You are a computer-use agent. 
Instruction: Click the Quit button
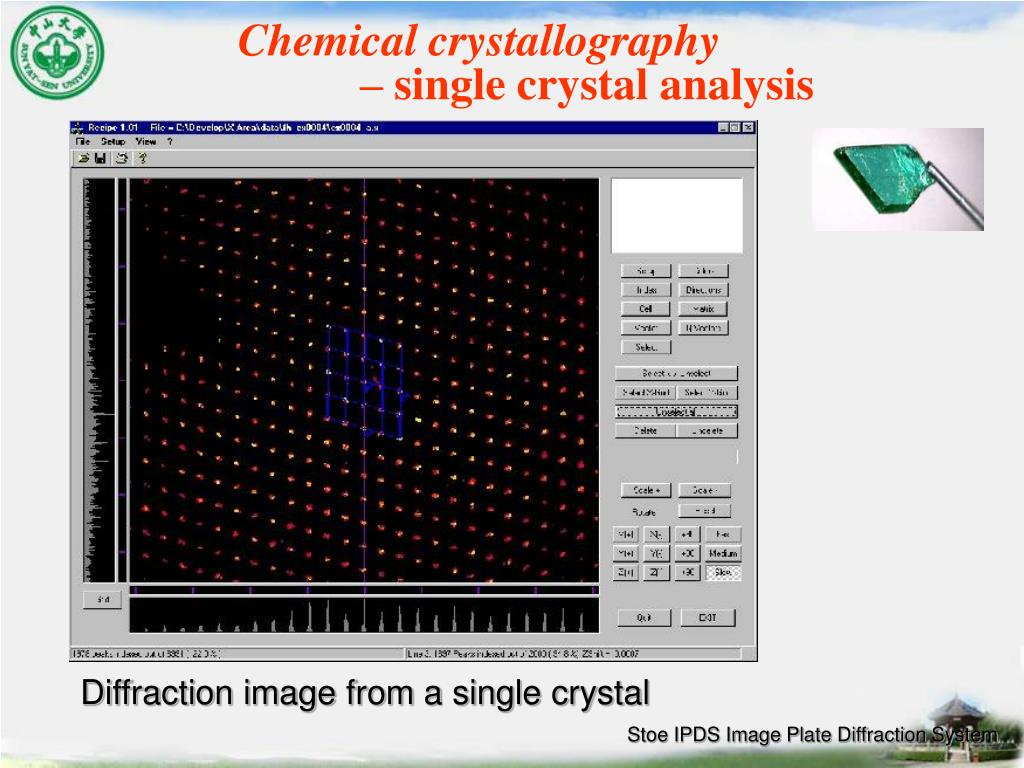point(645,617)
